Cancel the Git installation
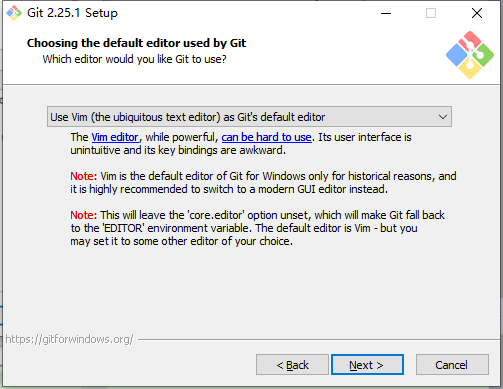The image size is (503, 389). [452, 365]
